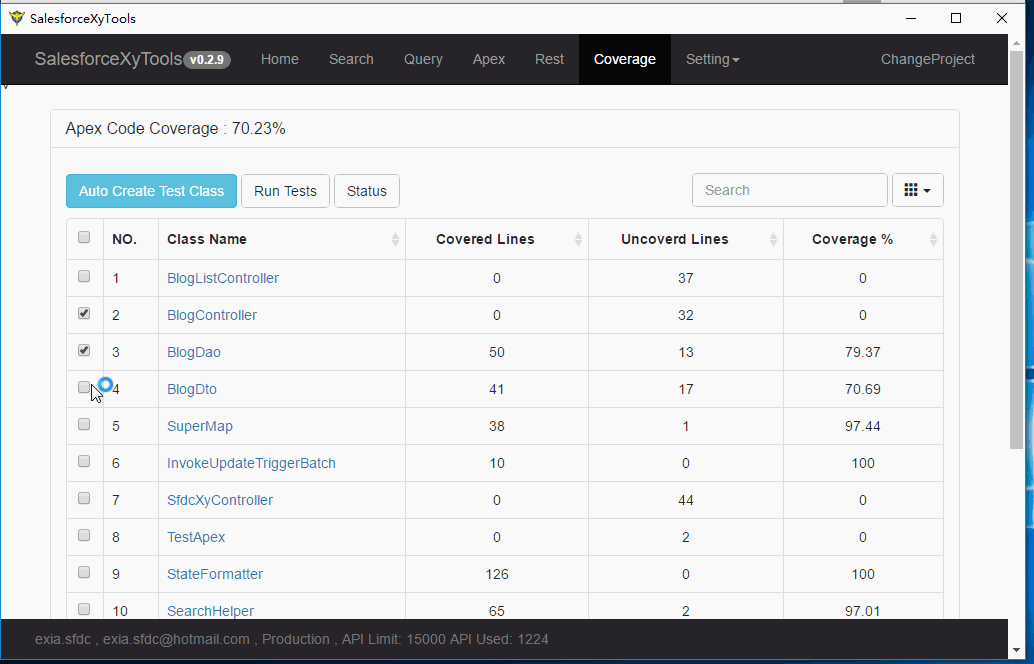Select the 79.37 coverage value
This screenshot has height=664, width=1034.
(863, 352)
